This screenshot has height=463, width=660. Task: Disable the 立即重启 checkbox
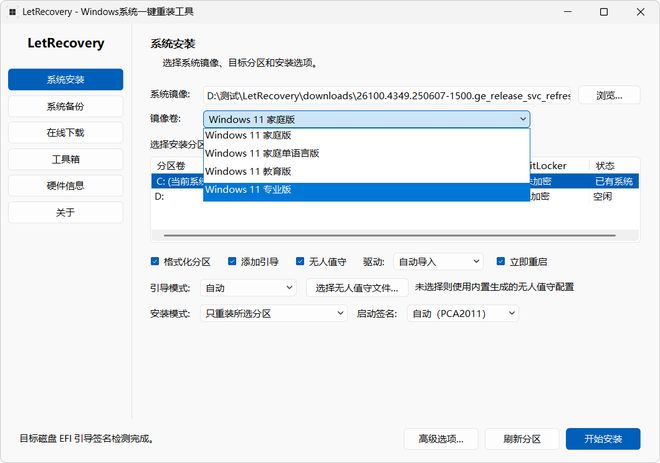click(500, 261)
